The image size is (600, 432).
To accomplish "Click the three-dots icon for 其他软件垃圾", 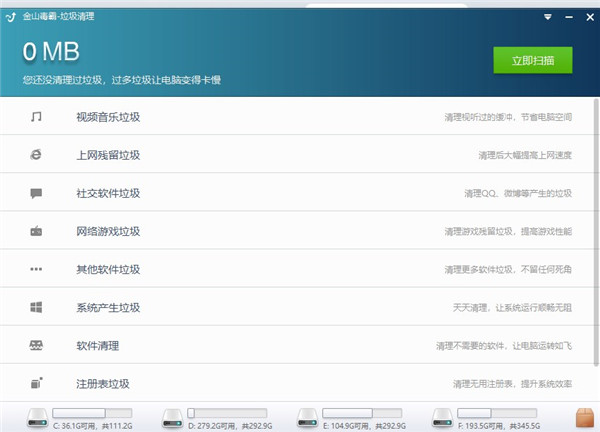I will 36,269.
